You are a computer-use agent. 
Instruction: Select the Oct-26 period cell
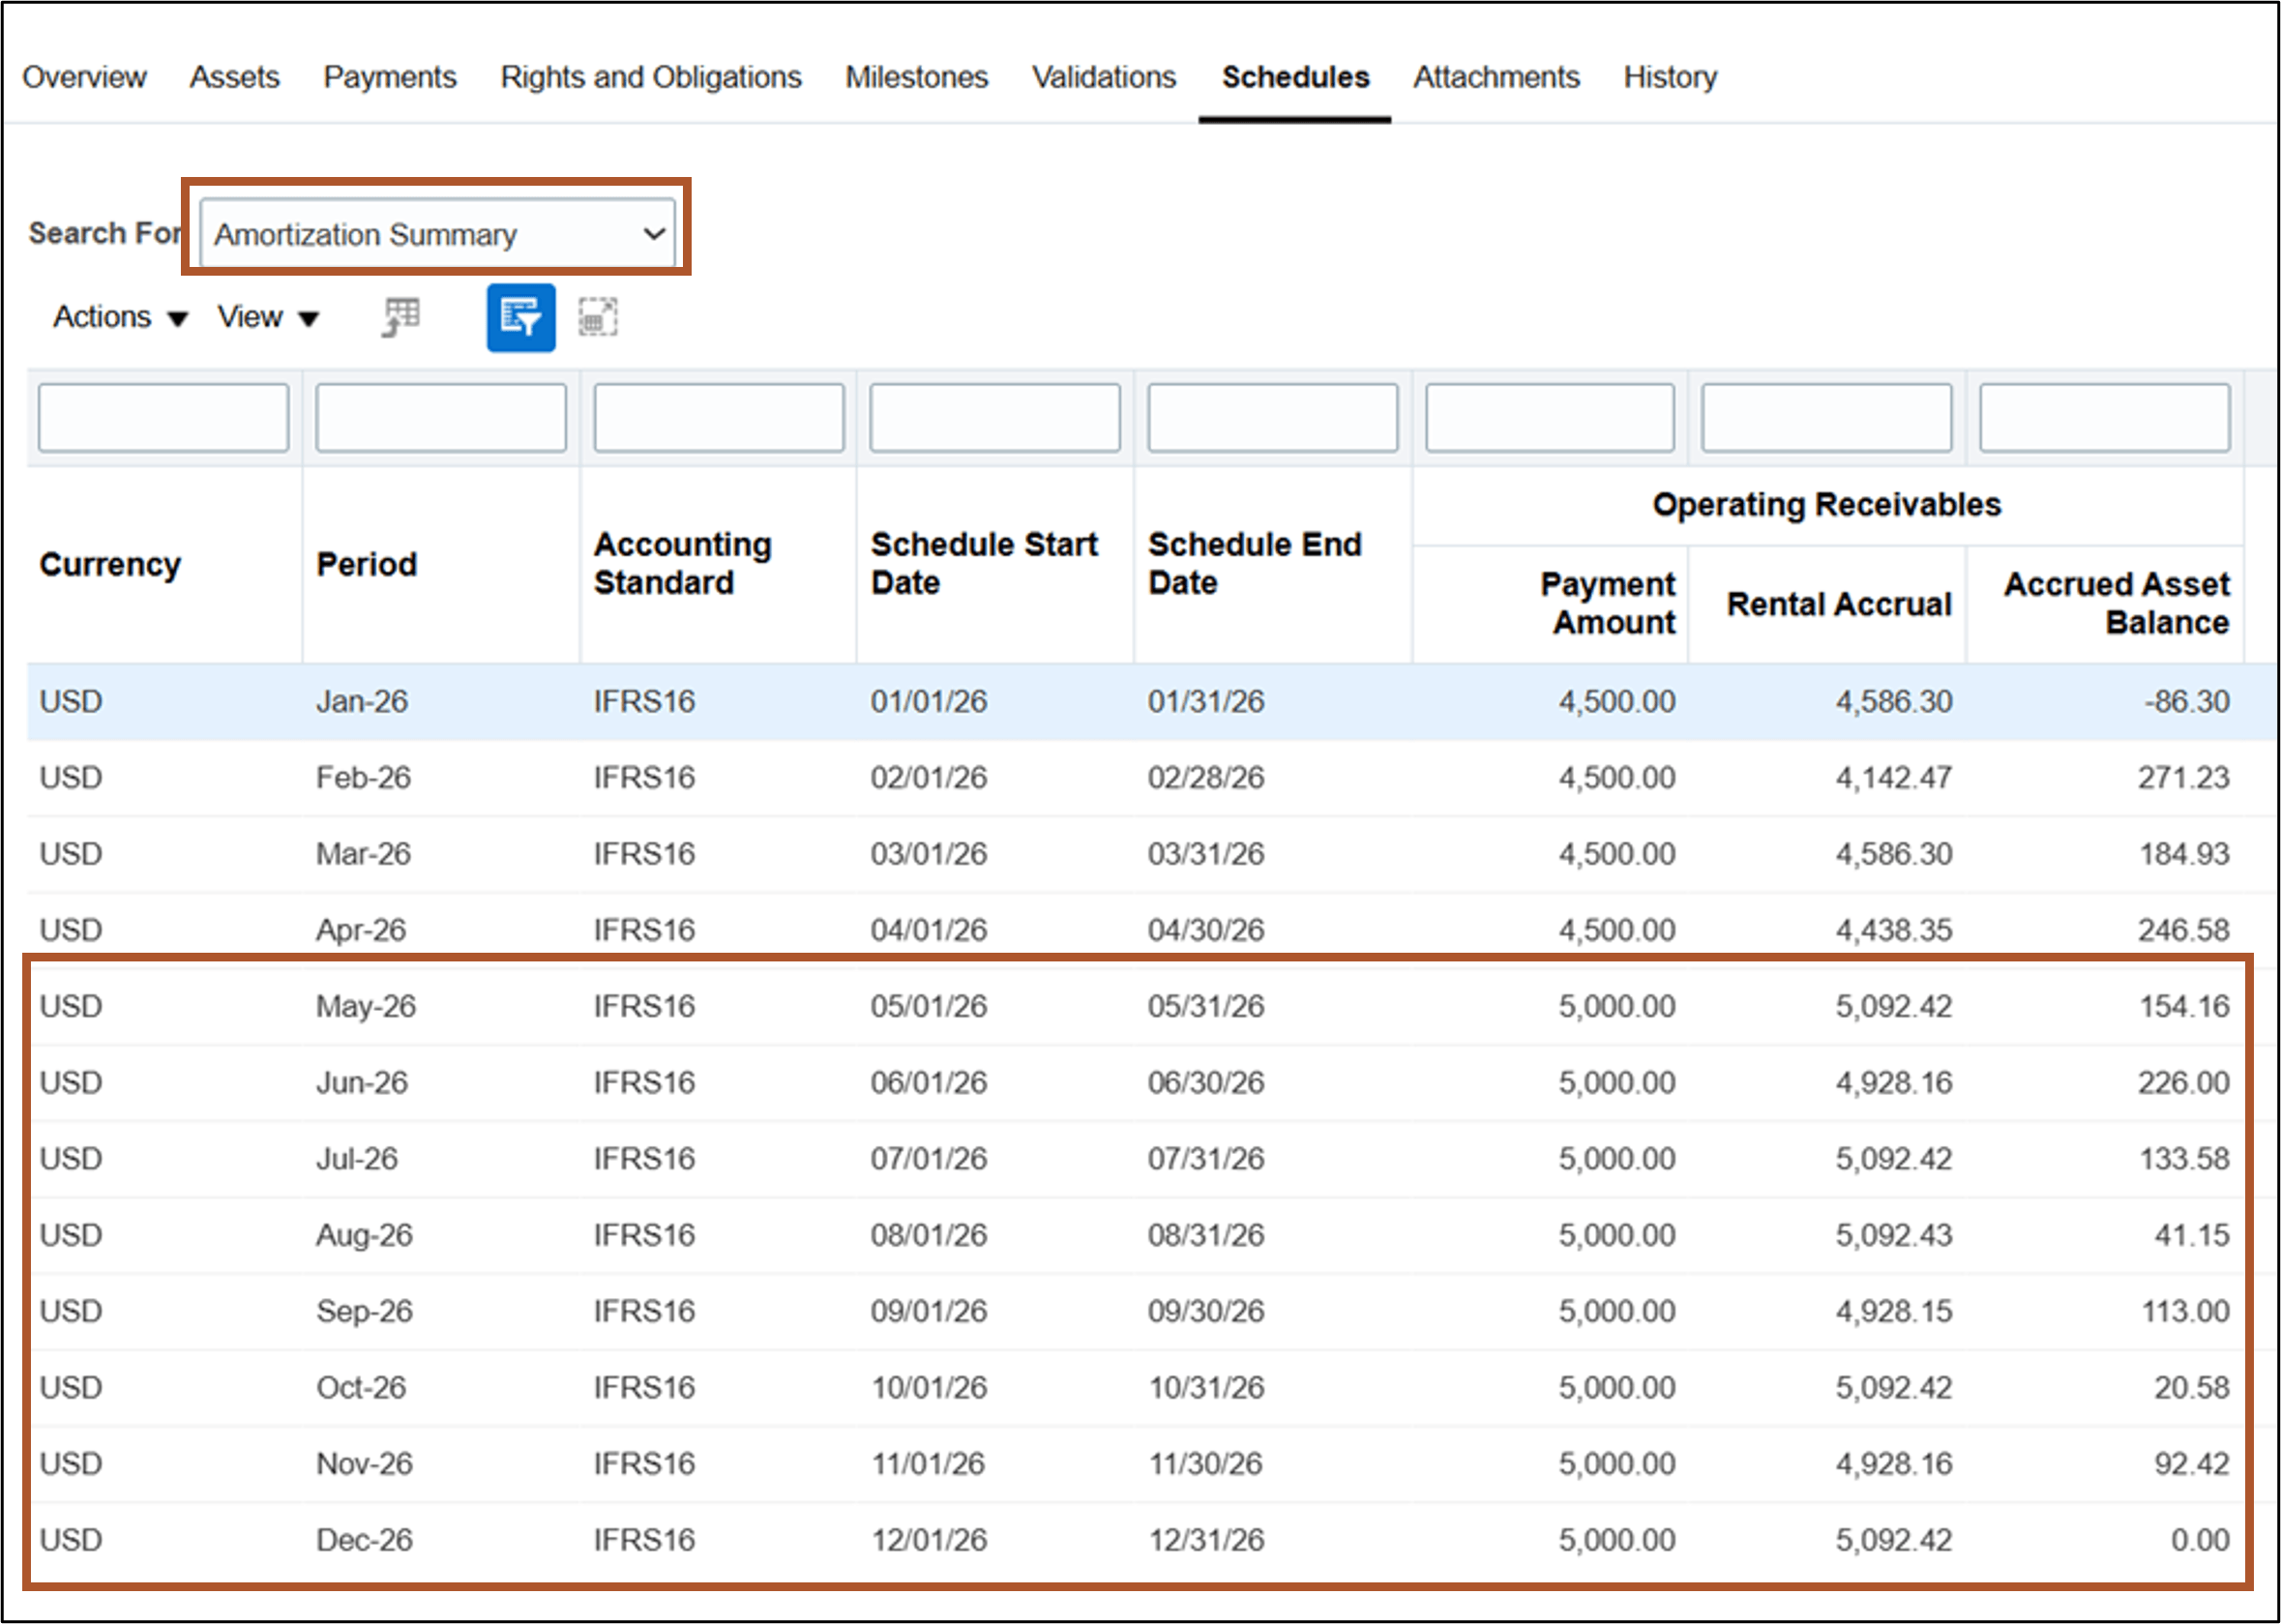(x=361, y=1388)
